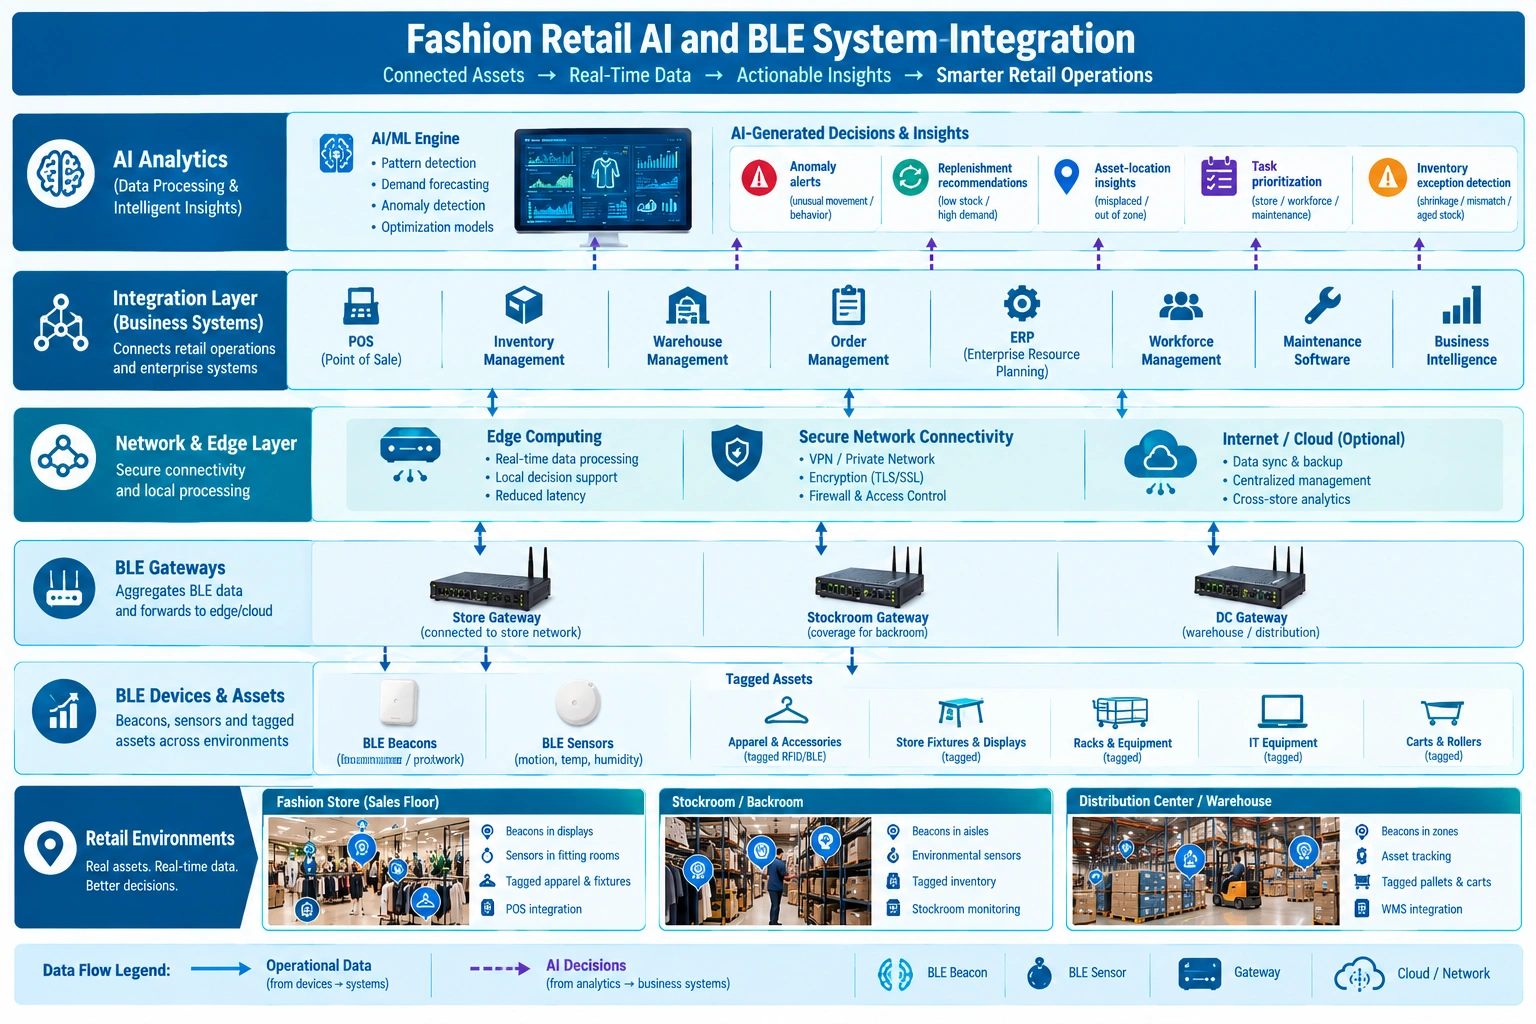This screenshot has height=1024, width=1536.
Task: Select the 'WMS integration' text
Action: pyautogui.click(x=1421, y=909)
